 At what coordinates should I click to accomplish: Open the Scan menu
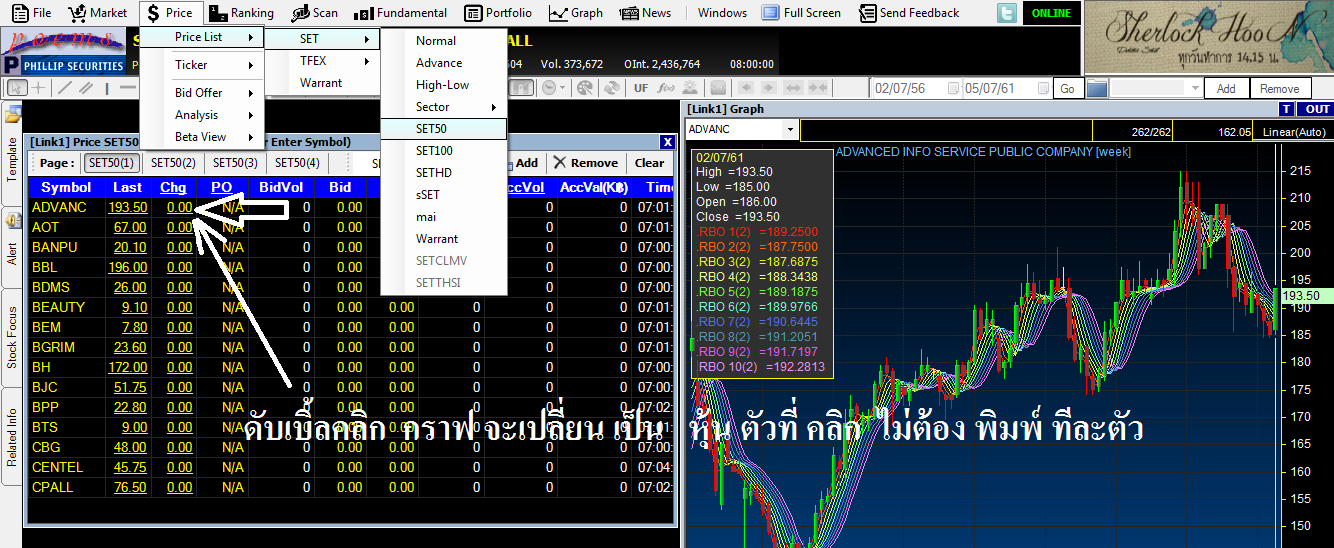[315, 13]
